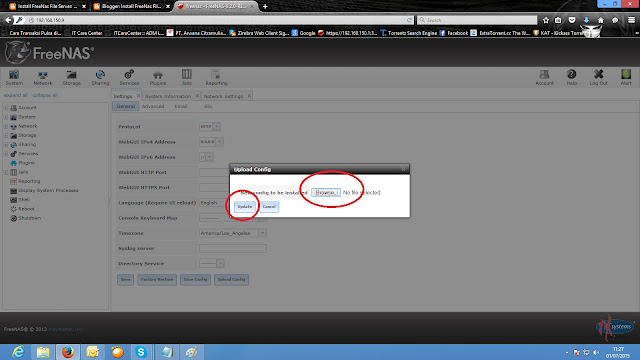Click Firefox back navigation arrow

(8, 20)
